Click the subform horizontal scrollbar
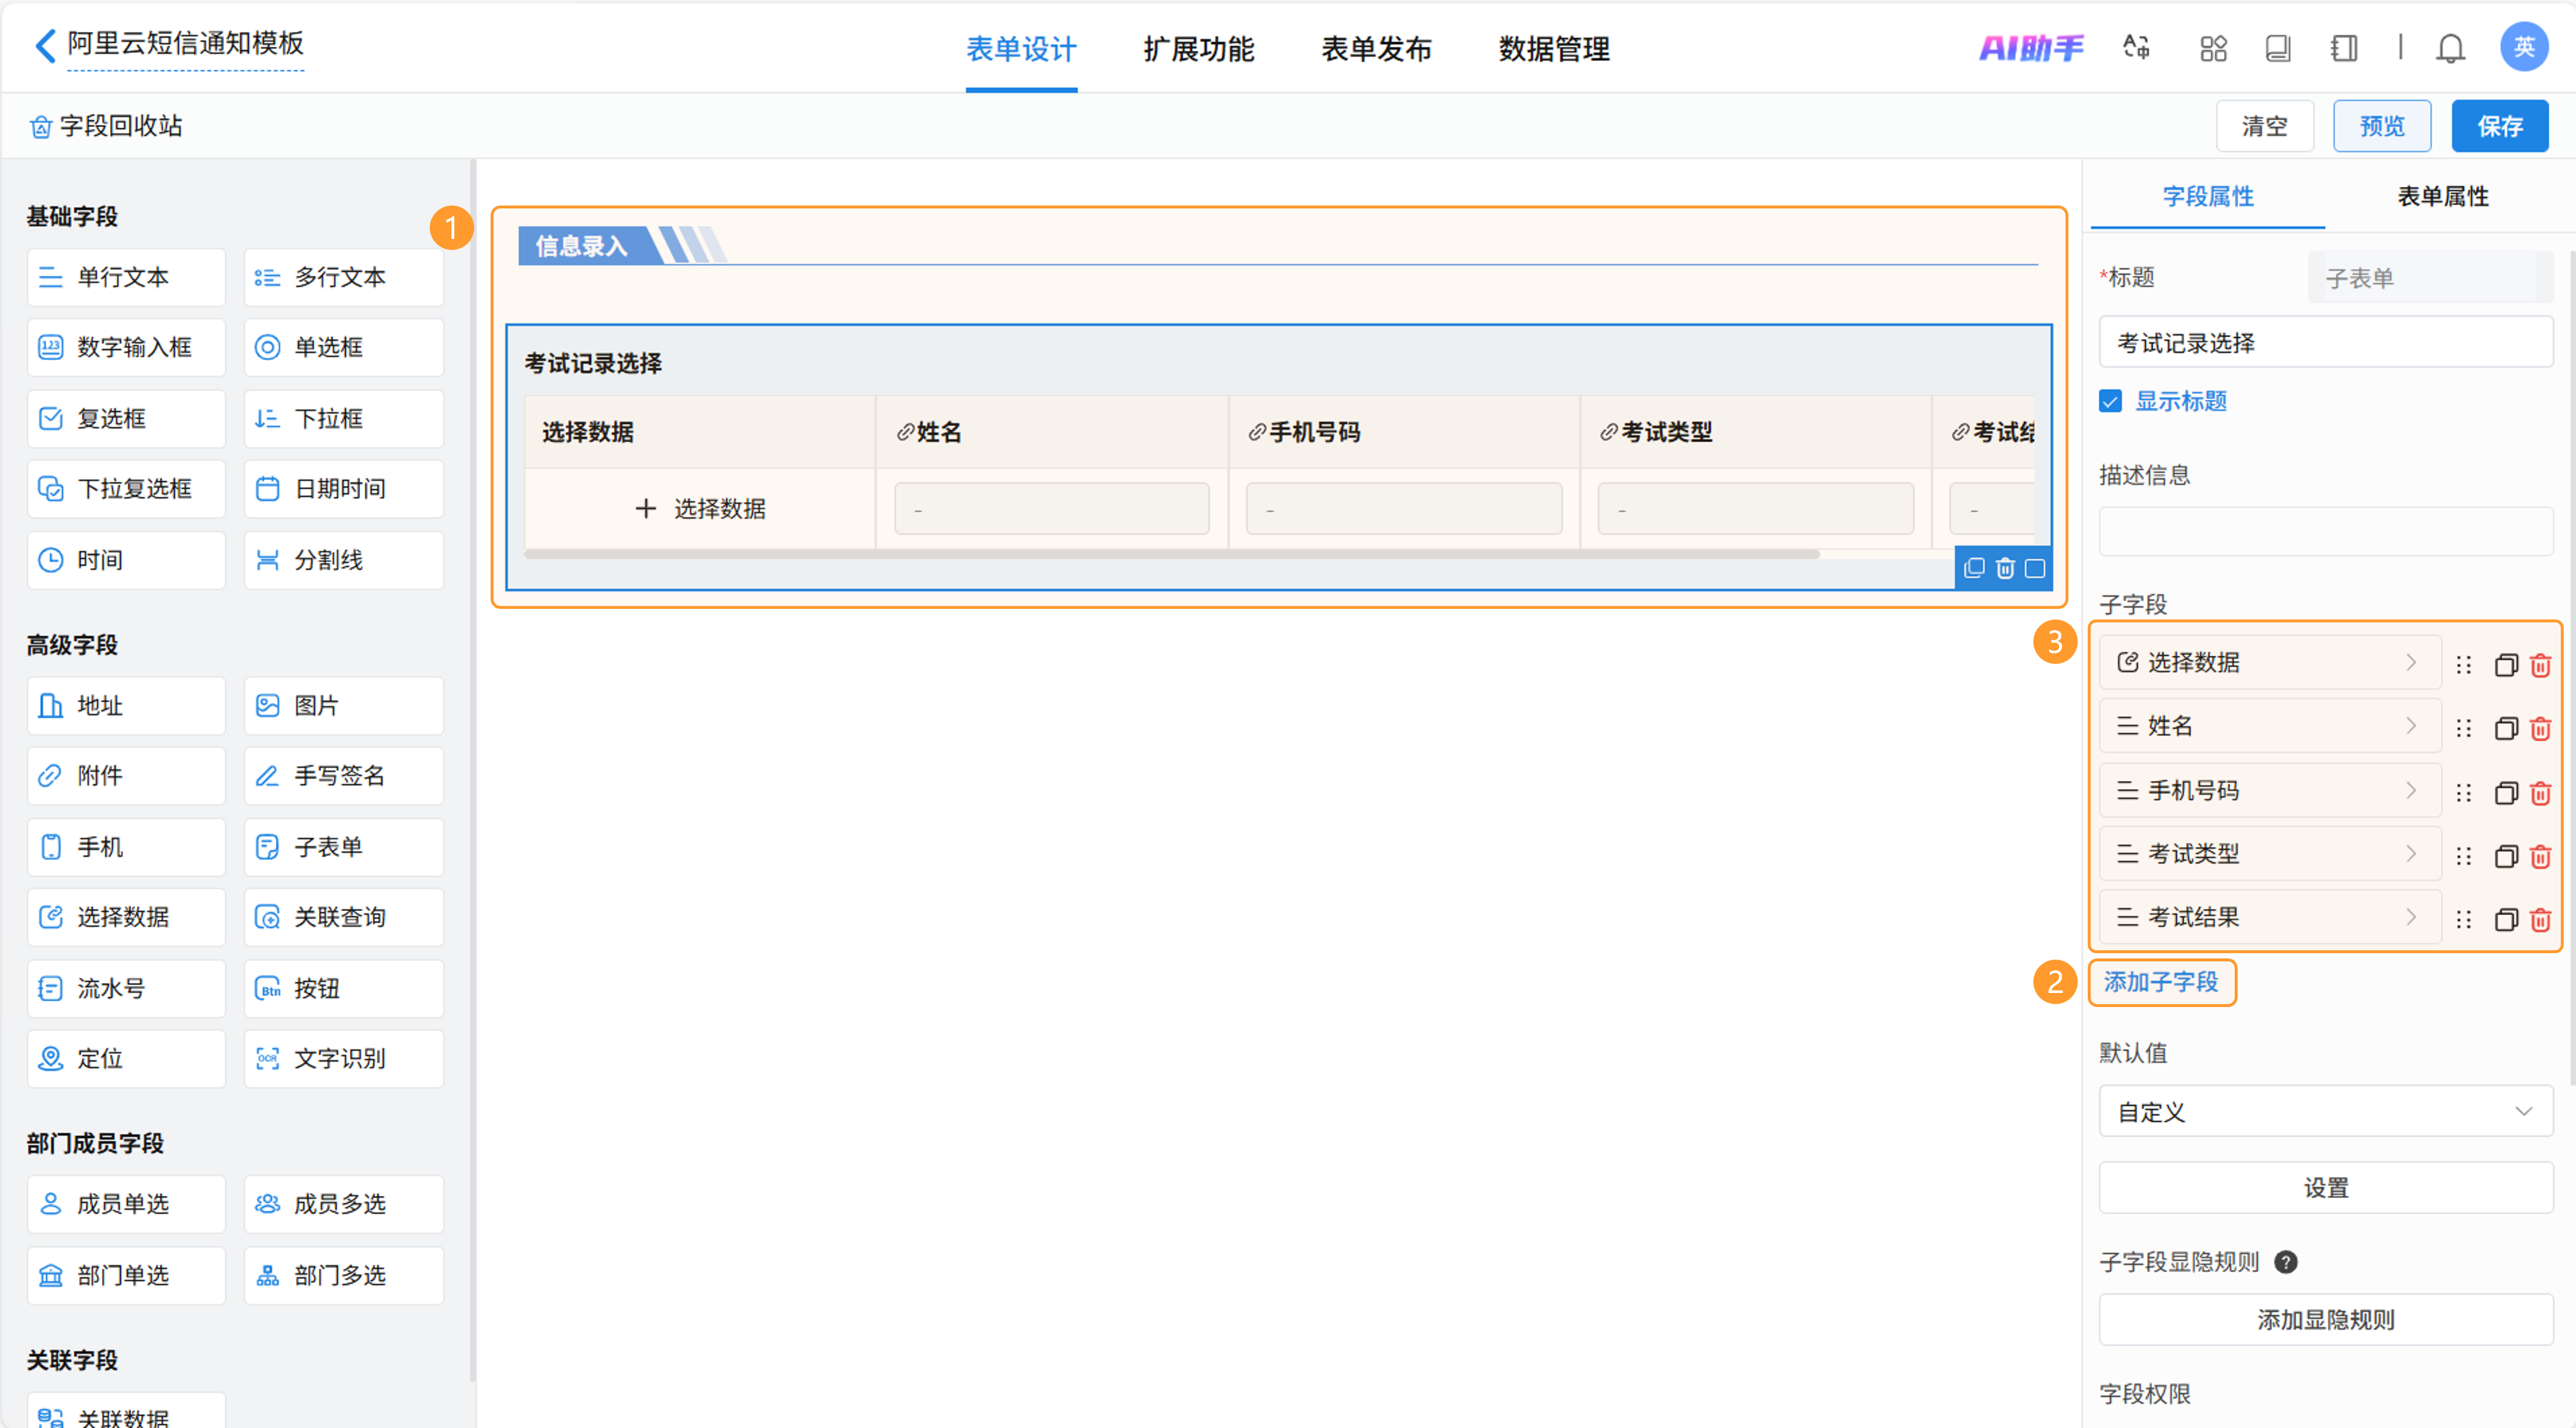Viewport: 2576px width, 1428px height. click(1170, 554)
